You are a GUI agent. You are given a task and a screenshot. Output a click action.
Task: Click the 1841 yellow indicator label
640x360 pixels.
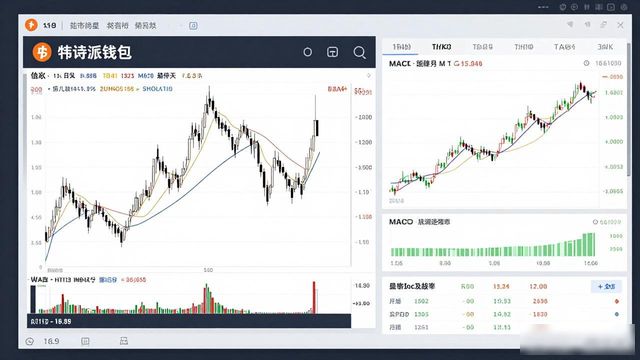pos(110,76)
